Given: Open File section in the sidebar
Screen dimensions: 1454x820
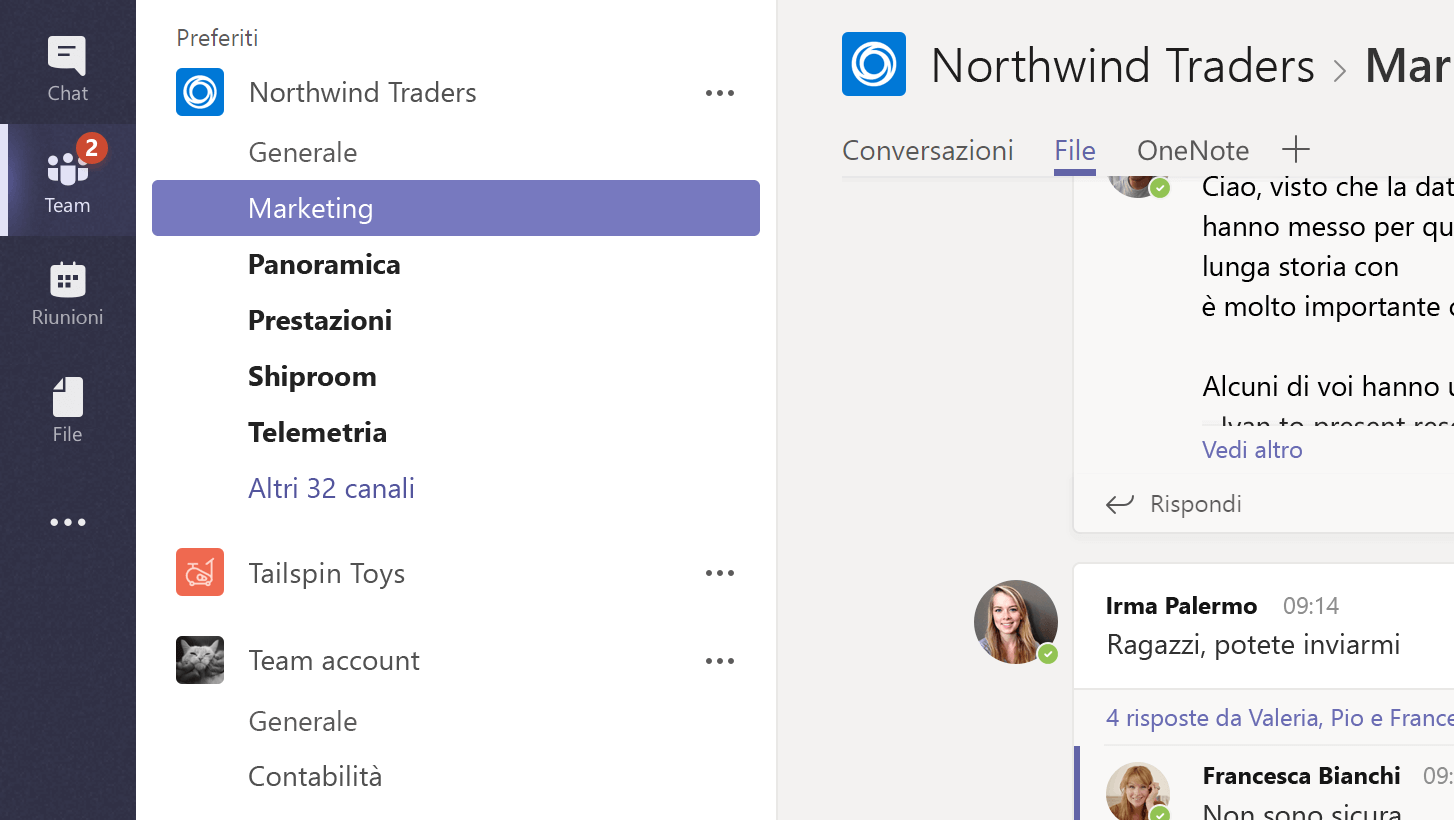Looking at the screenshot, I should (67, 409).
